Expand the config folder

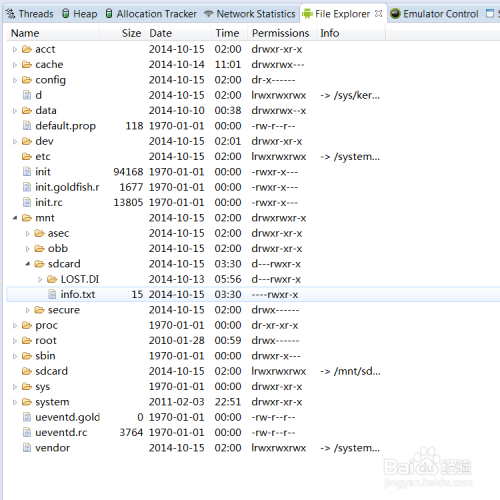[x=15, y=80]
